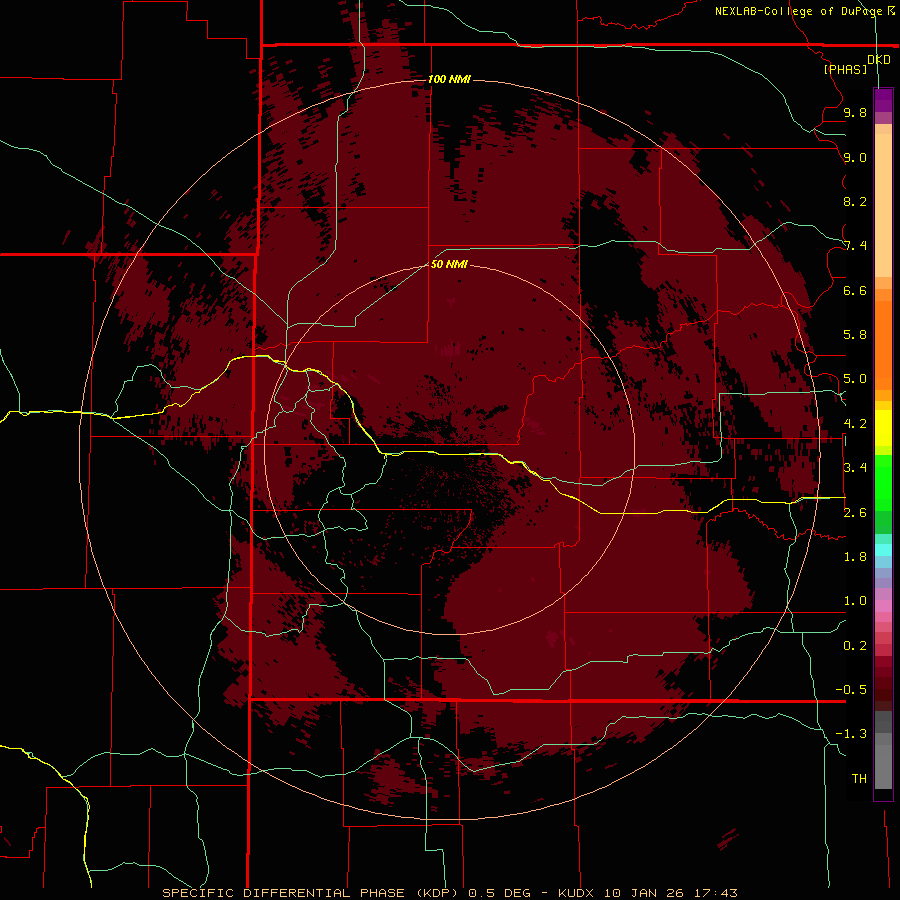The image size is (900, 900).
Task: Click the purple top band of color scale
Action: click(x=883, y=100)
